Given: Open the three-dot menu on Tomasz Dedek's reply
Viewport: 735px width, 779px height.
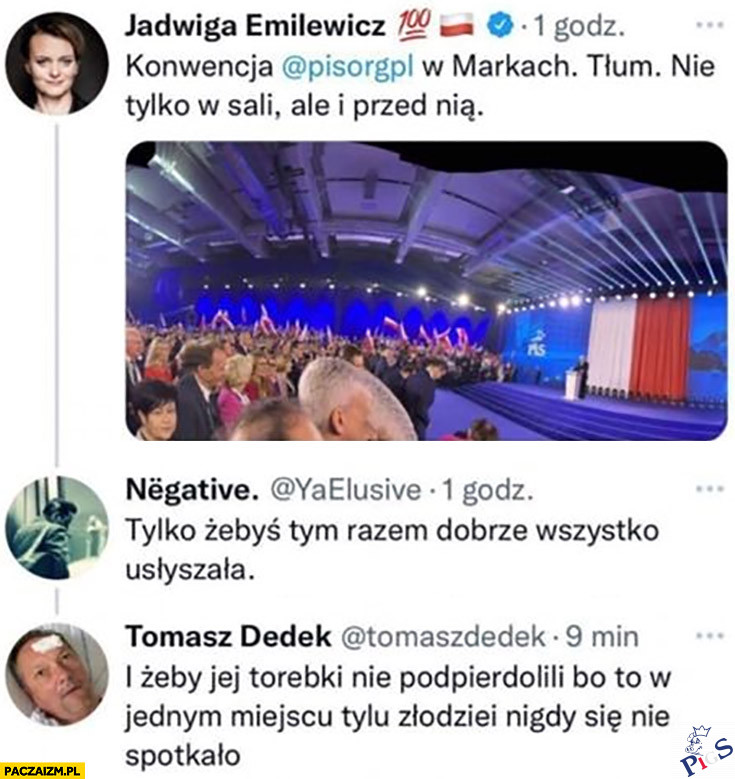Looking at the screenshot, I should [708, 635].
